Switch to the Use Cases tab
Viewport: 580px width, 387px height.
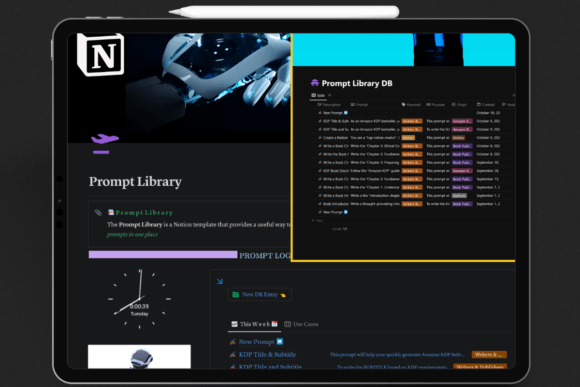pos(301,324)
